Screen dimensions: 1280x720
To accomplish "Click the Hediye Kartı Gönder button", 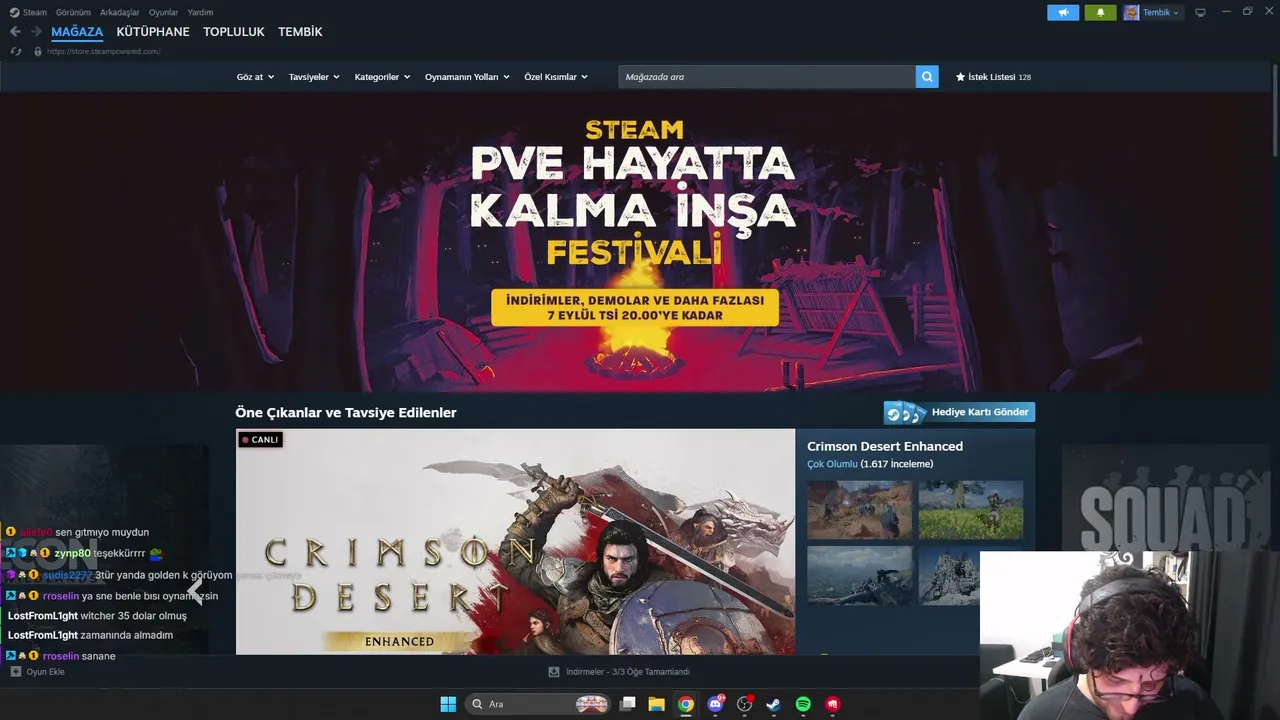I will pyautogui.click(x=959, y=412).
